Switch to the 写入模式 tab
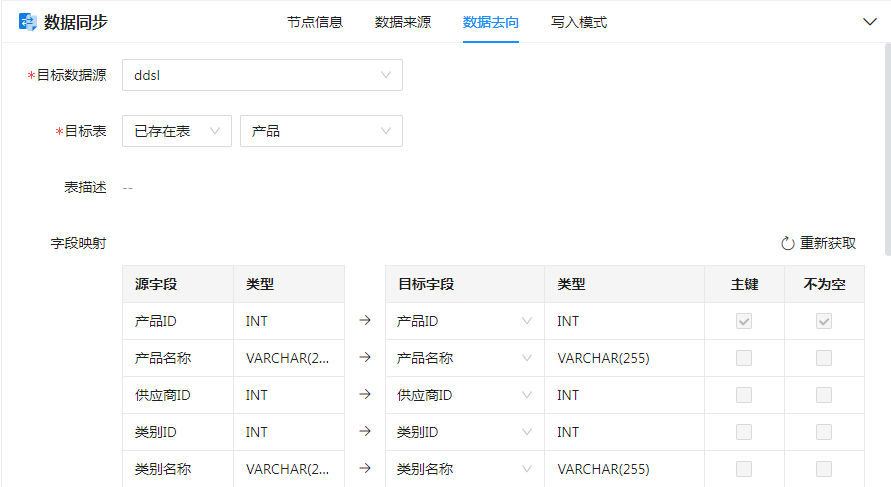The height and width of the screenshot is (487, 891). click(x=578, y=22)
